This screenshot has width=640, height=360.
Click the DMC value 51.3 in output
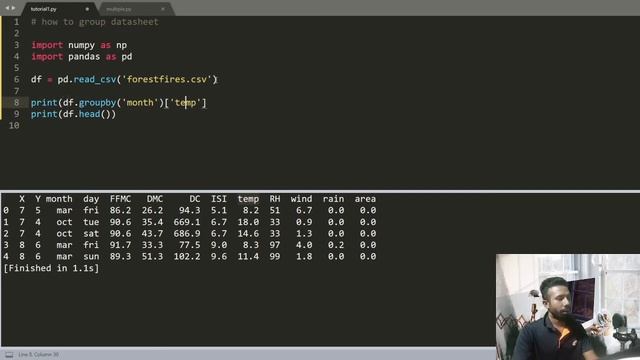[x=152, y=256]
